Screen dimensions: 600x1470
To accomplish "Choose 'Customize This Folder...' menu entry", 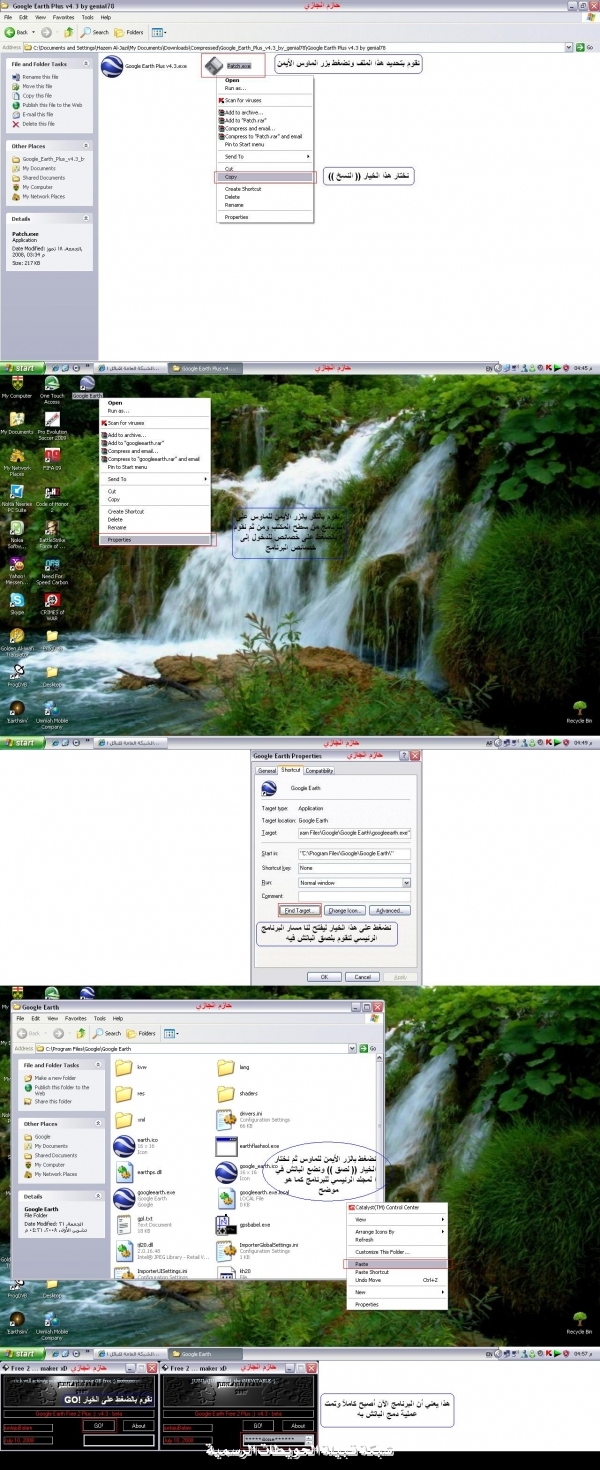I will (x=396, y=1252).
